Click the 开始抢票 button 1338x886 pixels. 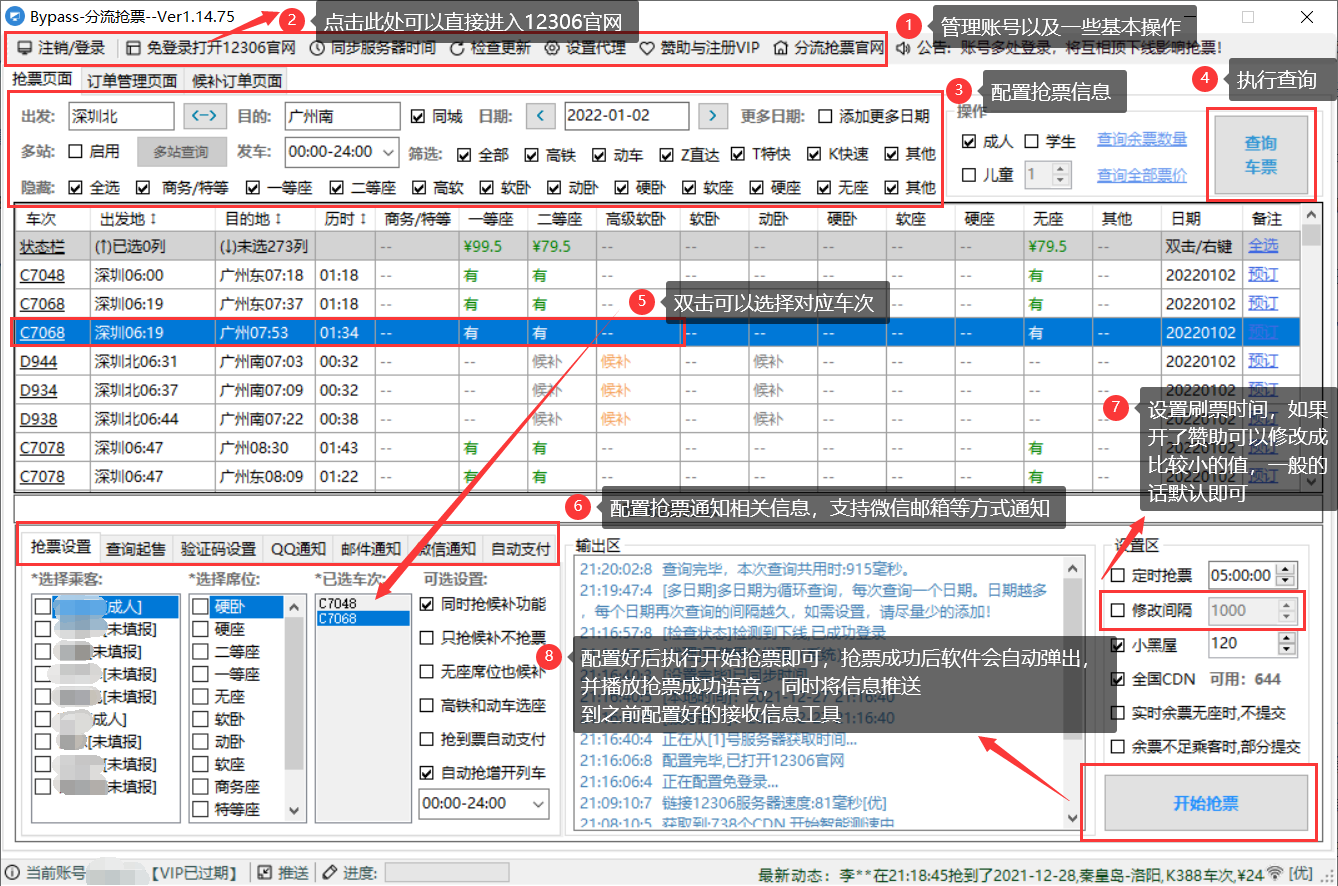point(1206,803)
